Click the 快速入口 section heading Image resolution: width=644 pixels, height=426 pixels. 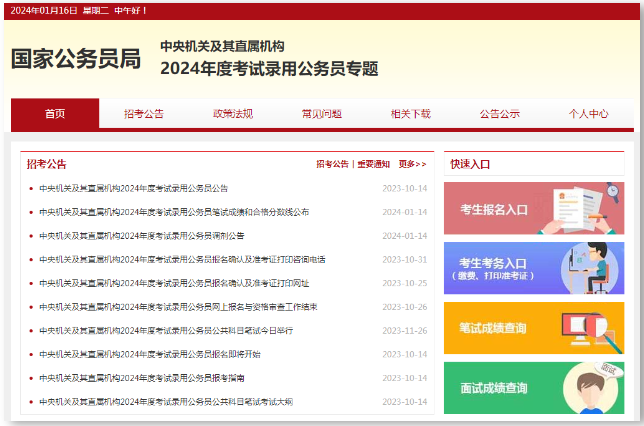point(470,164)
